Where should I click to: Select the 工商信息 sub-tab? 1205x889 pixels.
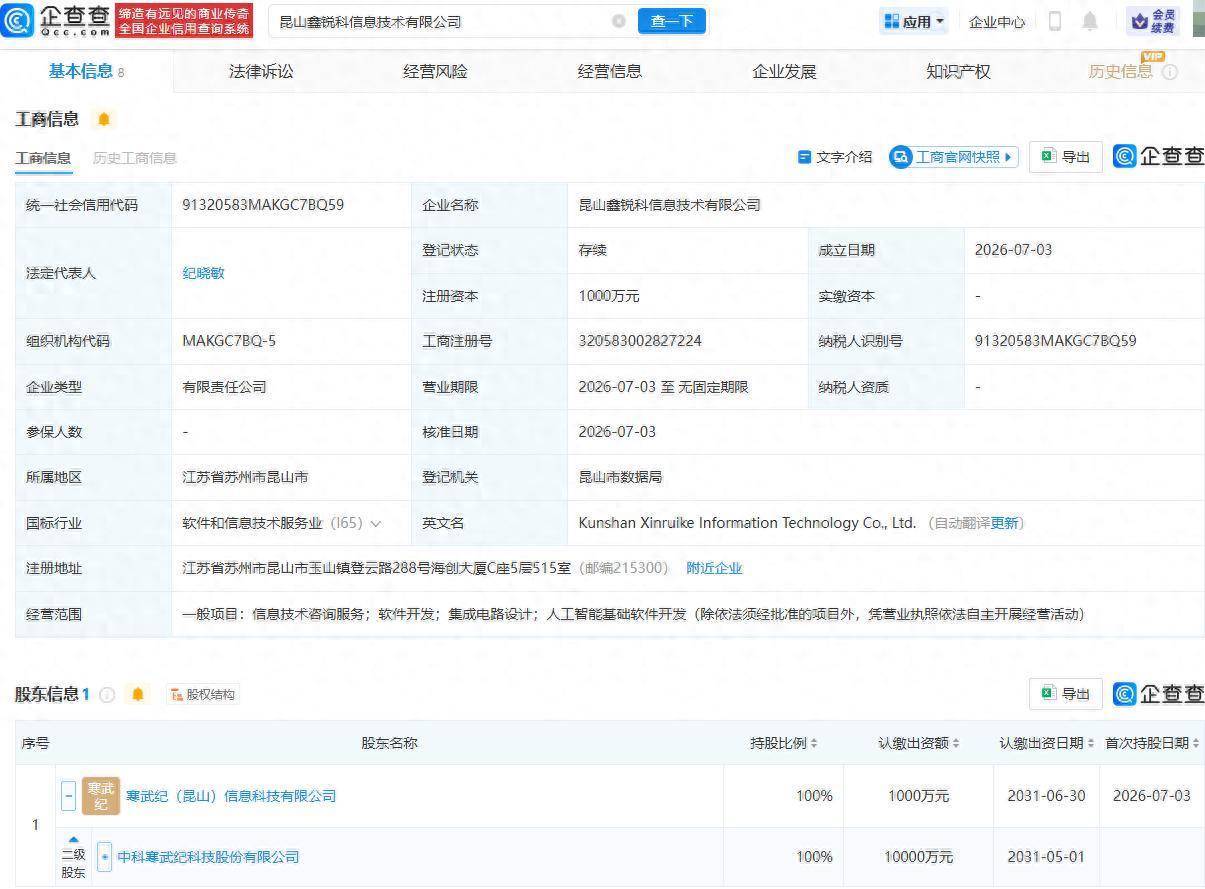[43, 158]
